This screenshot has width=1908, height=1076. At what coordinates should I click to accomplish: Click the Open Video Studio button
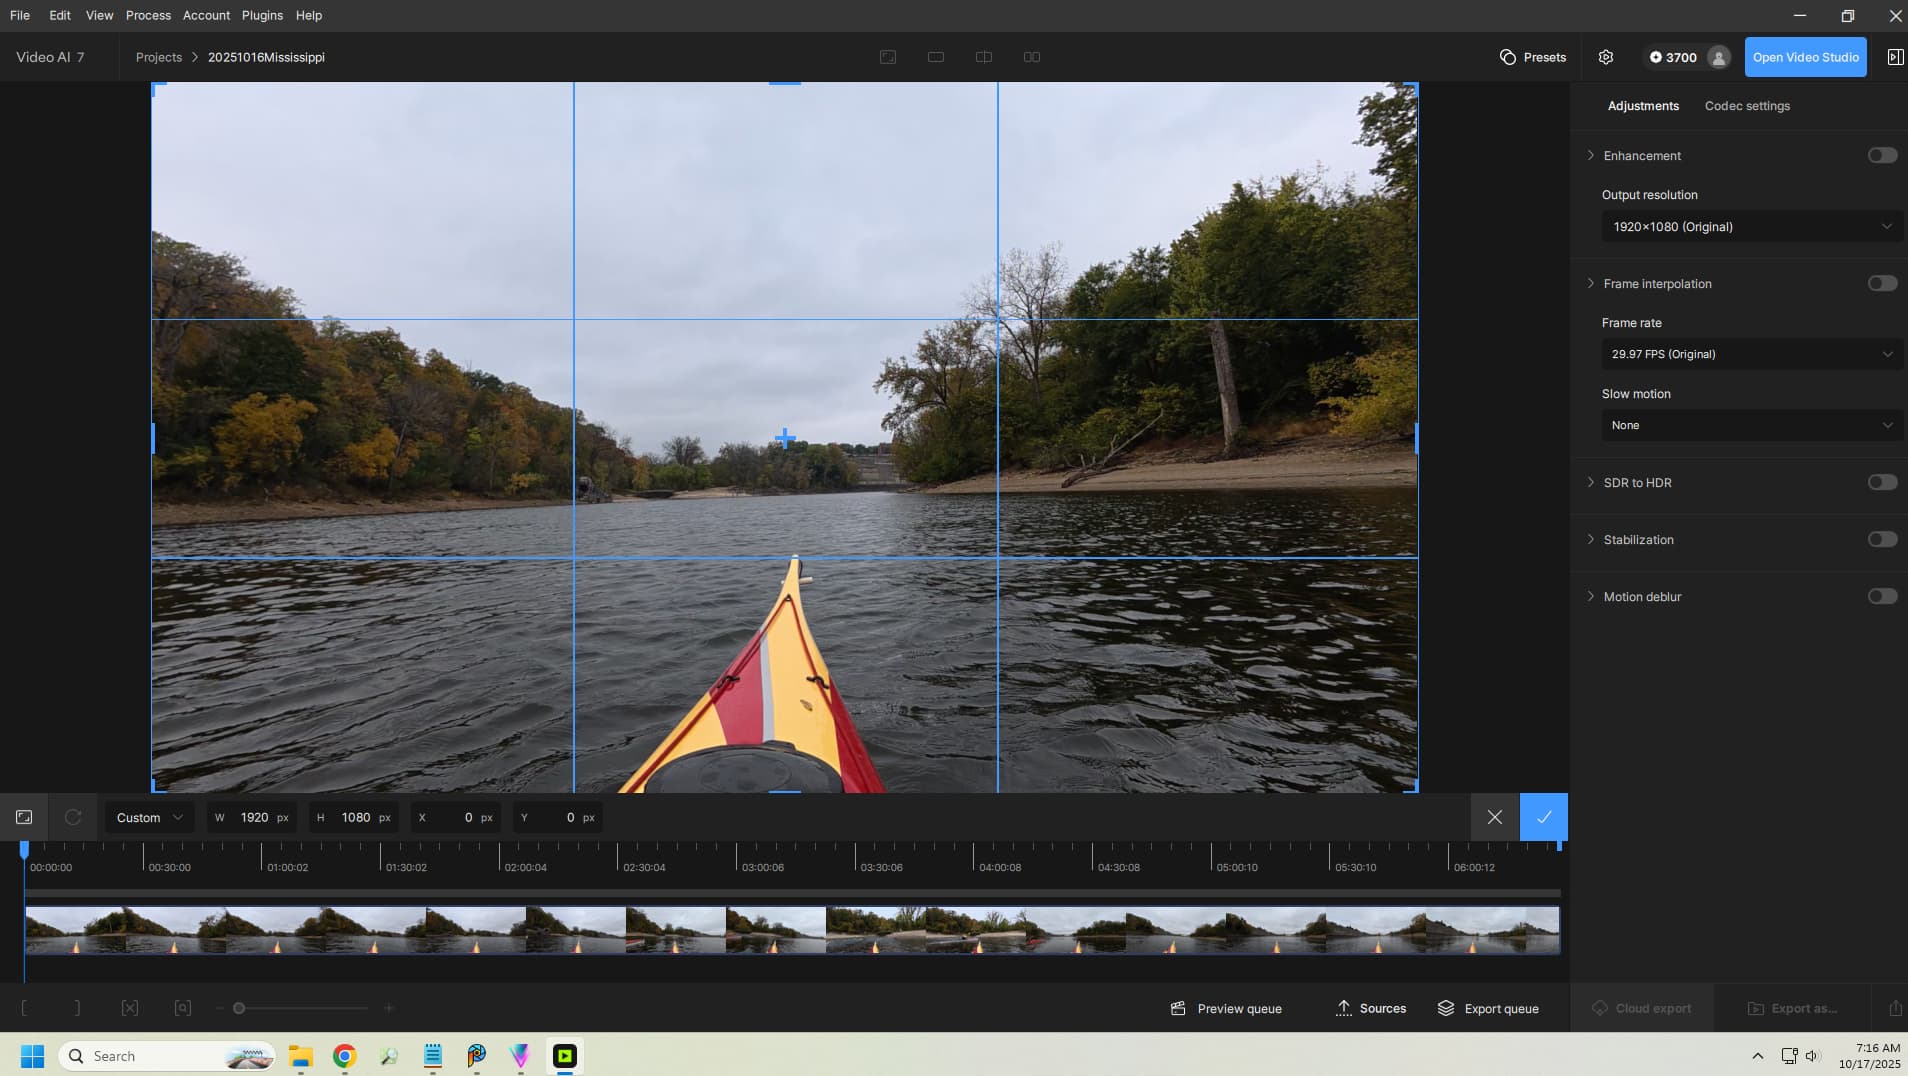point(1805,57)
